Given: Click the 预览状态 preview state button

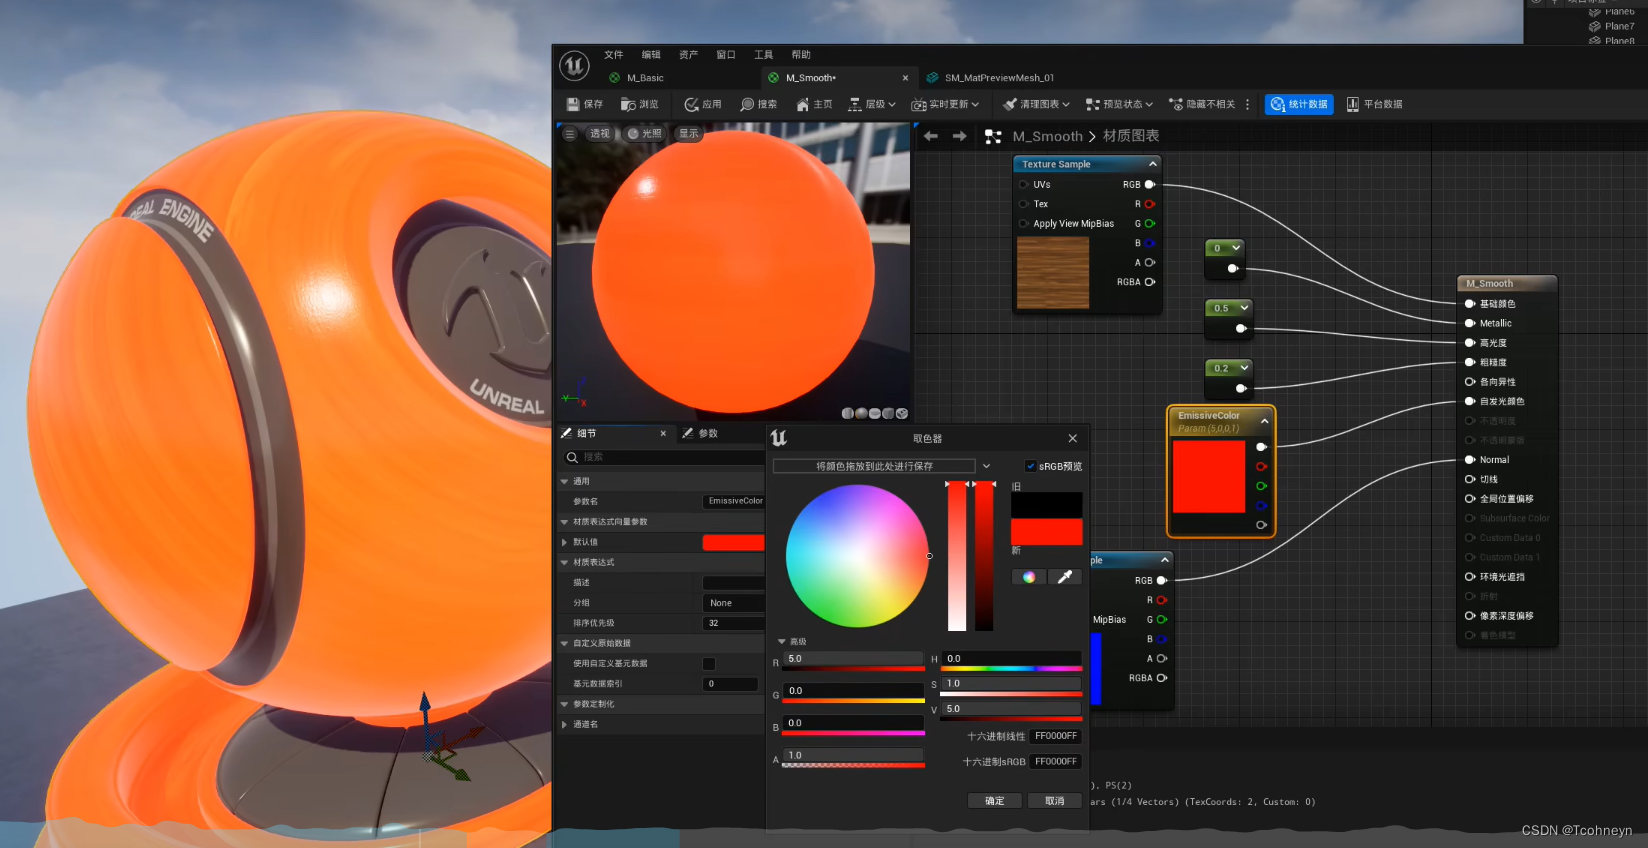Looking at the screenshot, I should point(1119,104).
